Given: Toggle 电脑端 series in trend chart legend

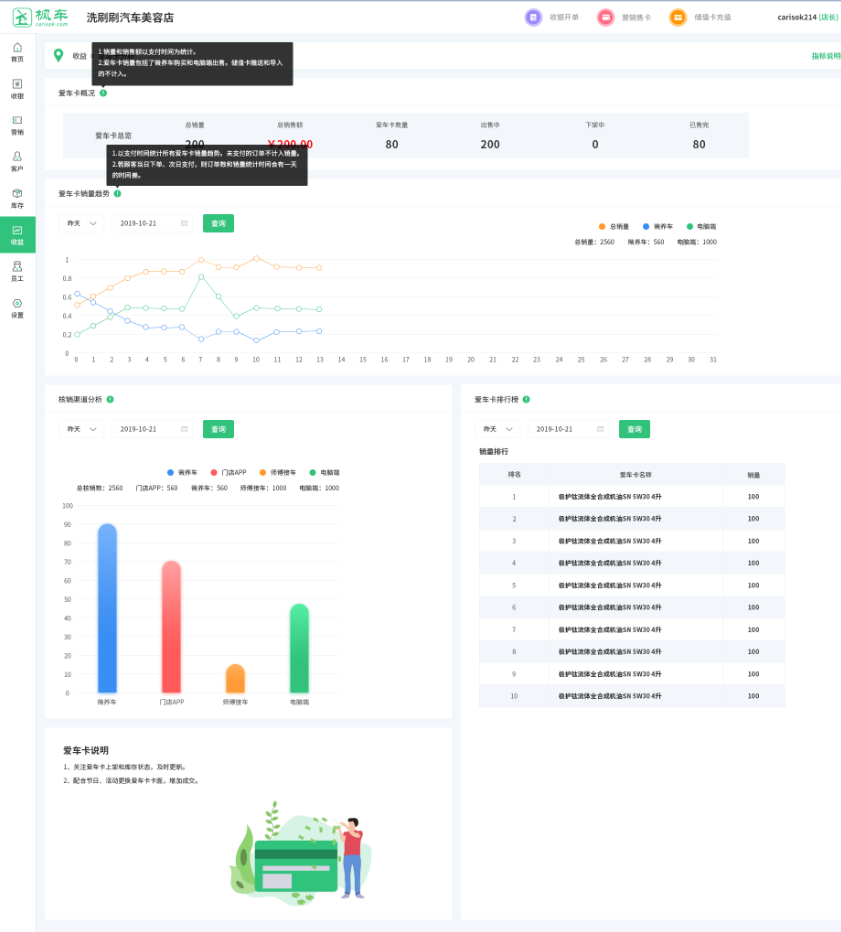Looking at the screenshot, I should coord(700,227).
